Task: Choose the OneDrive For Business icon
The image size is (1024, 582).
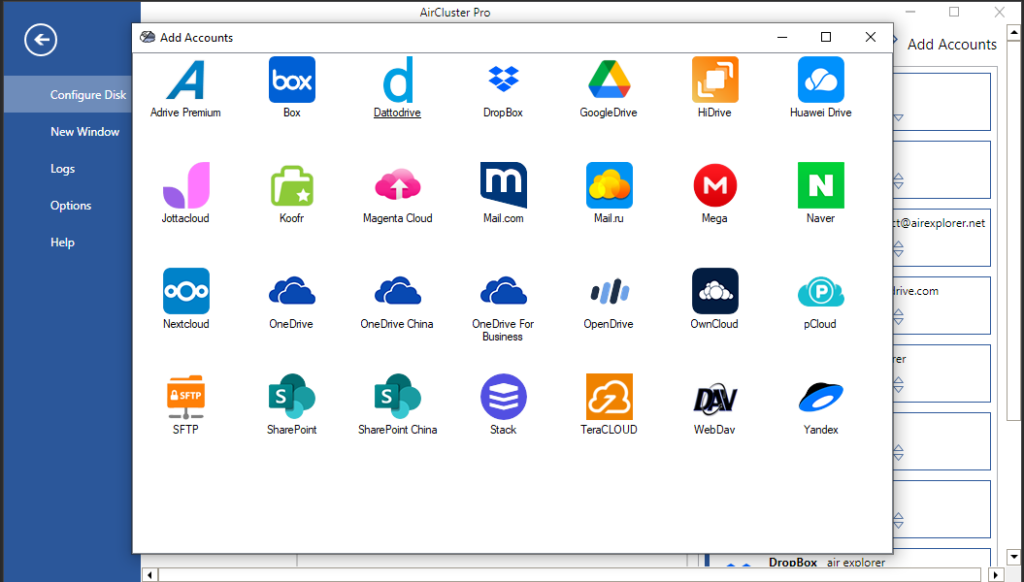Action: pos(504,291)
